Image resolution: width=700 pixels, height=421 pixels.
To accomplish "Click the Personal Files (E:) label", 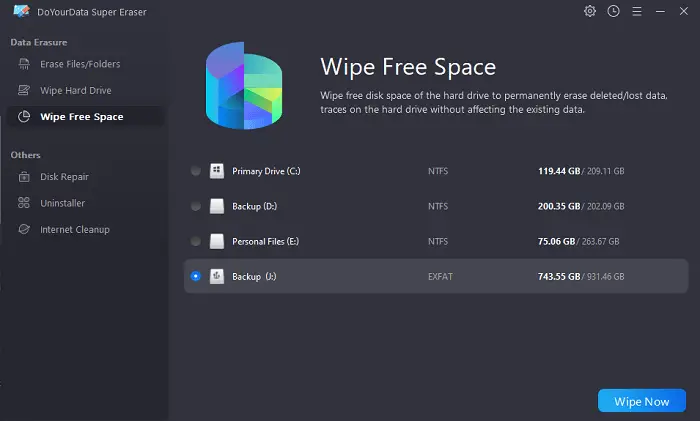I will point(265,242).
